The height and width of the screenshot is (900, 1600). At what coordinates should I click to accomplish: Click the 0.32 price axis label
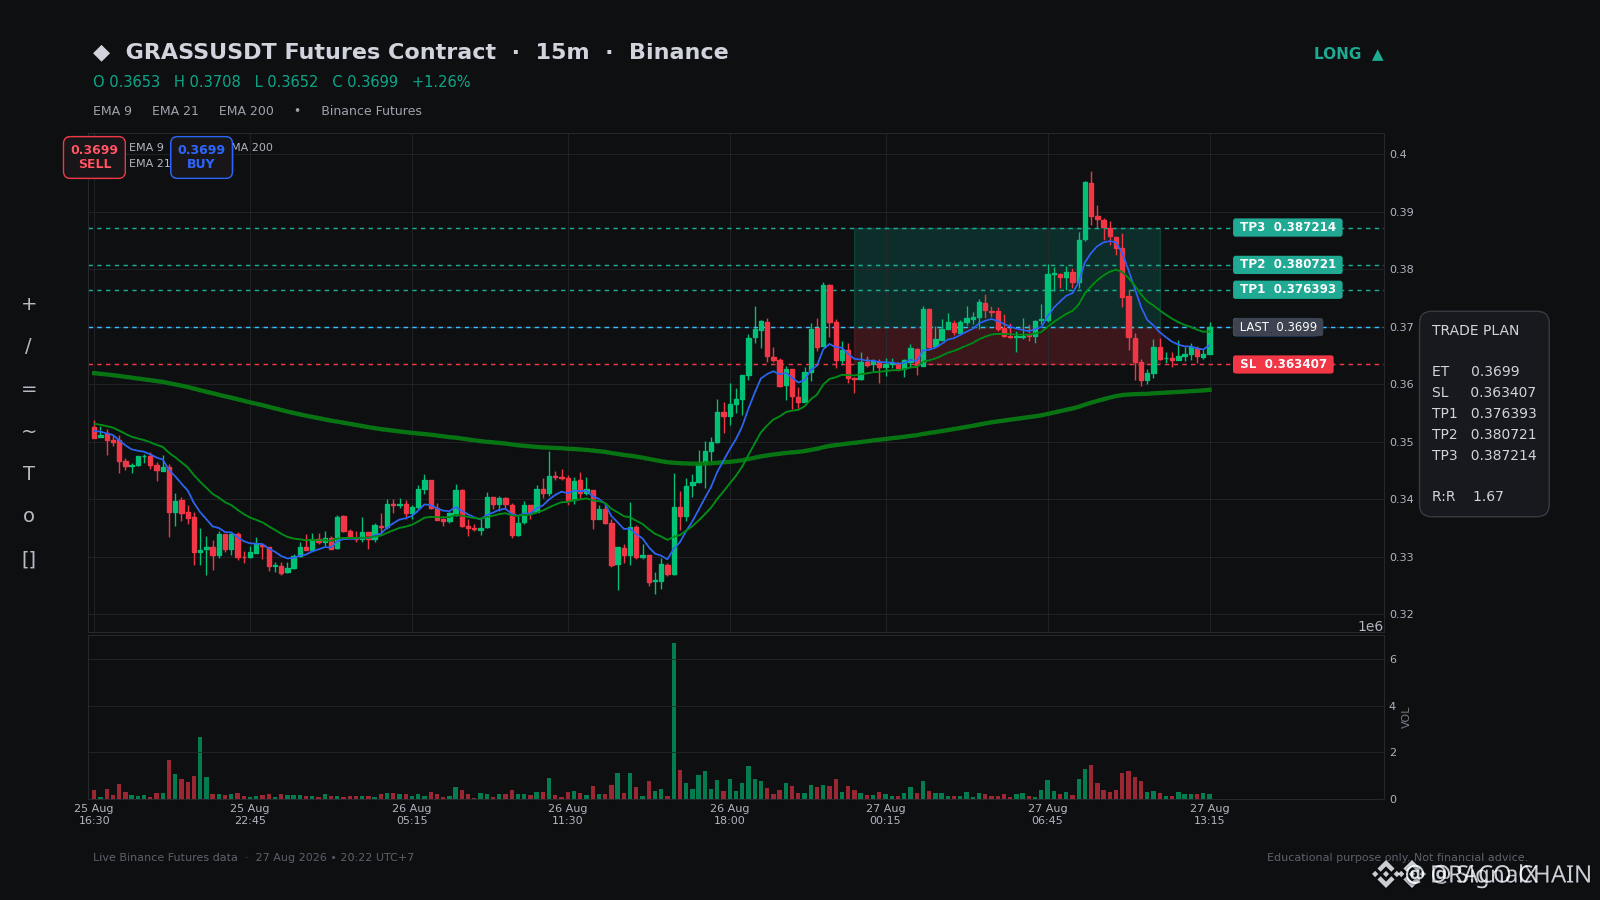(x=1401, y=615)
